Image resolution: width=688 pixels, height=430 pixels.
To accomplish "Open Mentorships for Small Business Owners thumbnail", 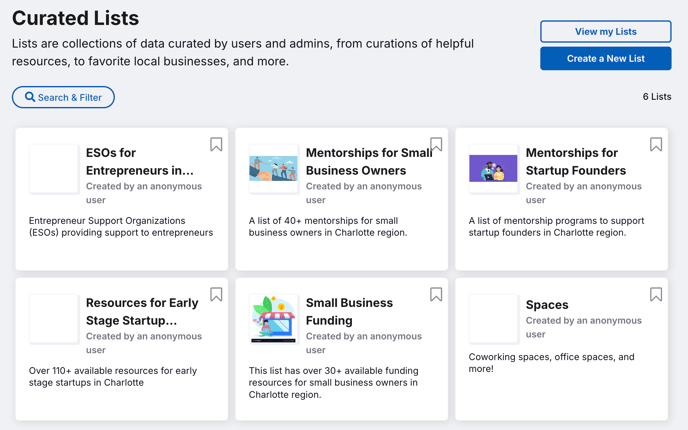I will click(273, 169).
